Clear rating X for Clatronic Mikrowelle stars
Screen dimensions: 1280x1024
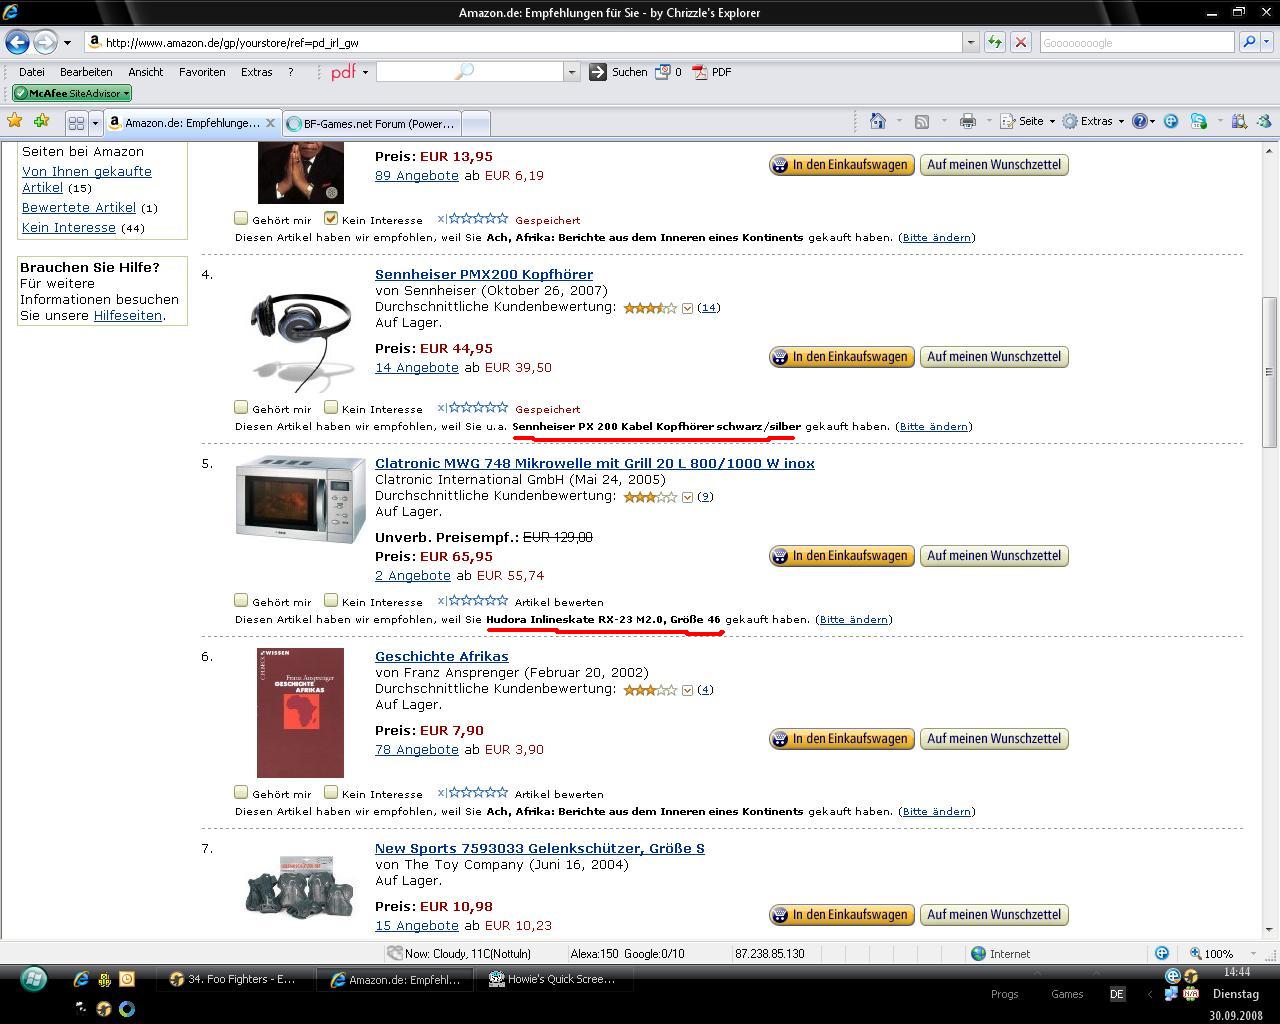pyautogui.click(x=442, y=601)
